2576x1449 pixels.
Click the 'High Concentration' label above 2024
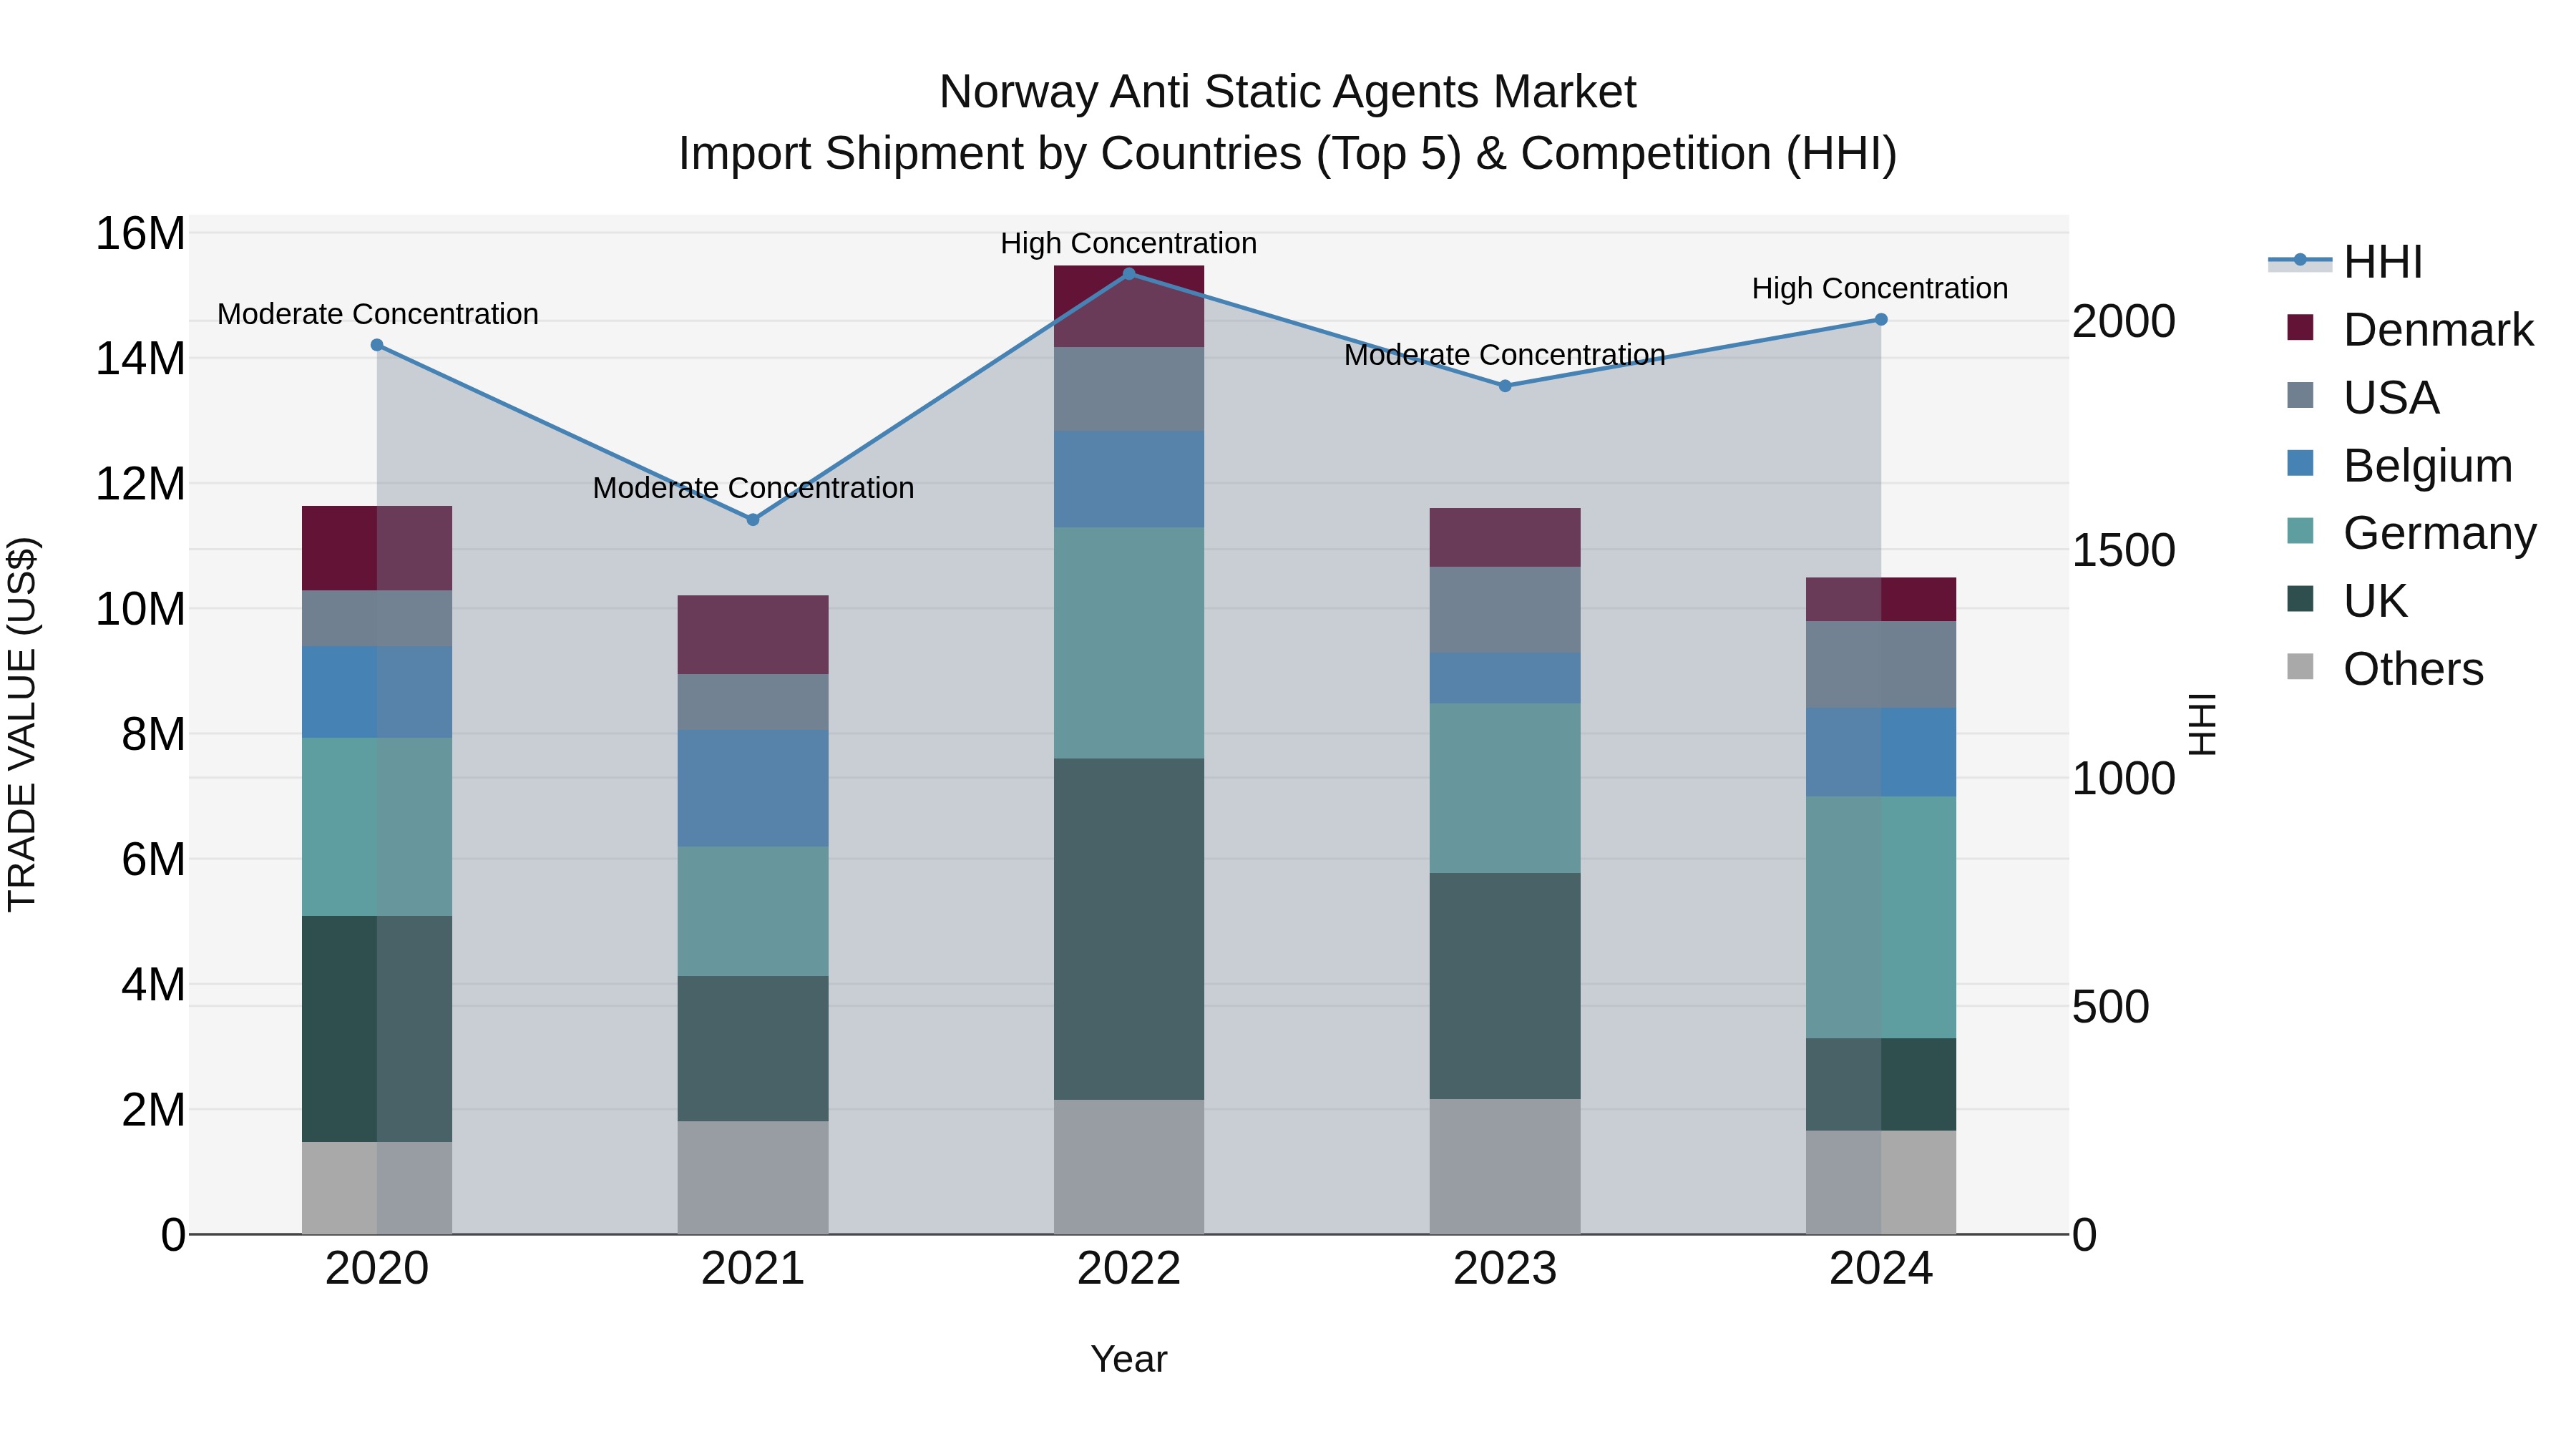[x=1880, y=288]
